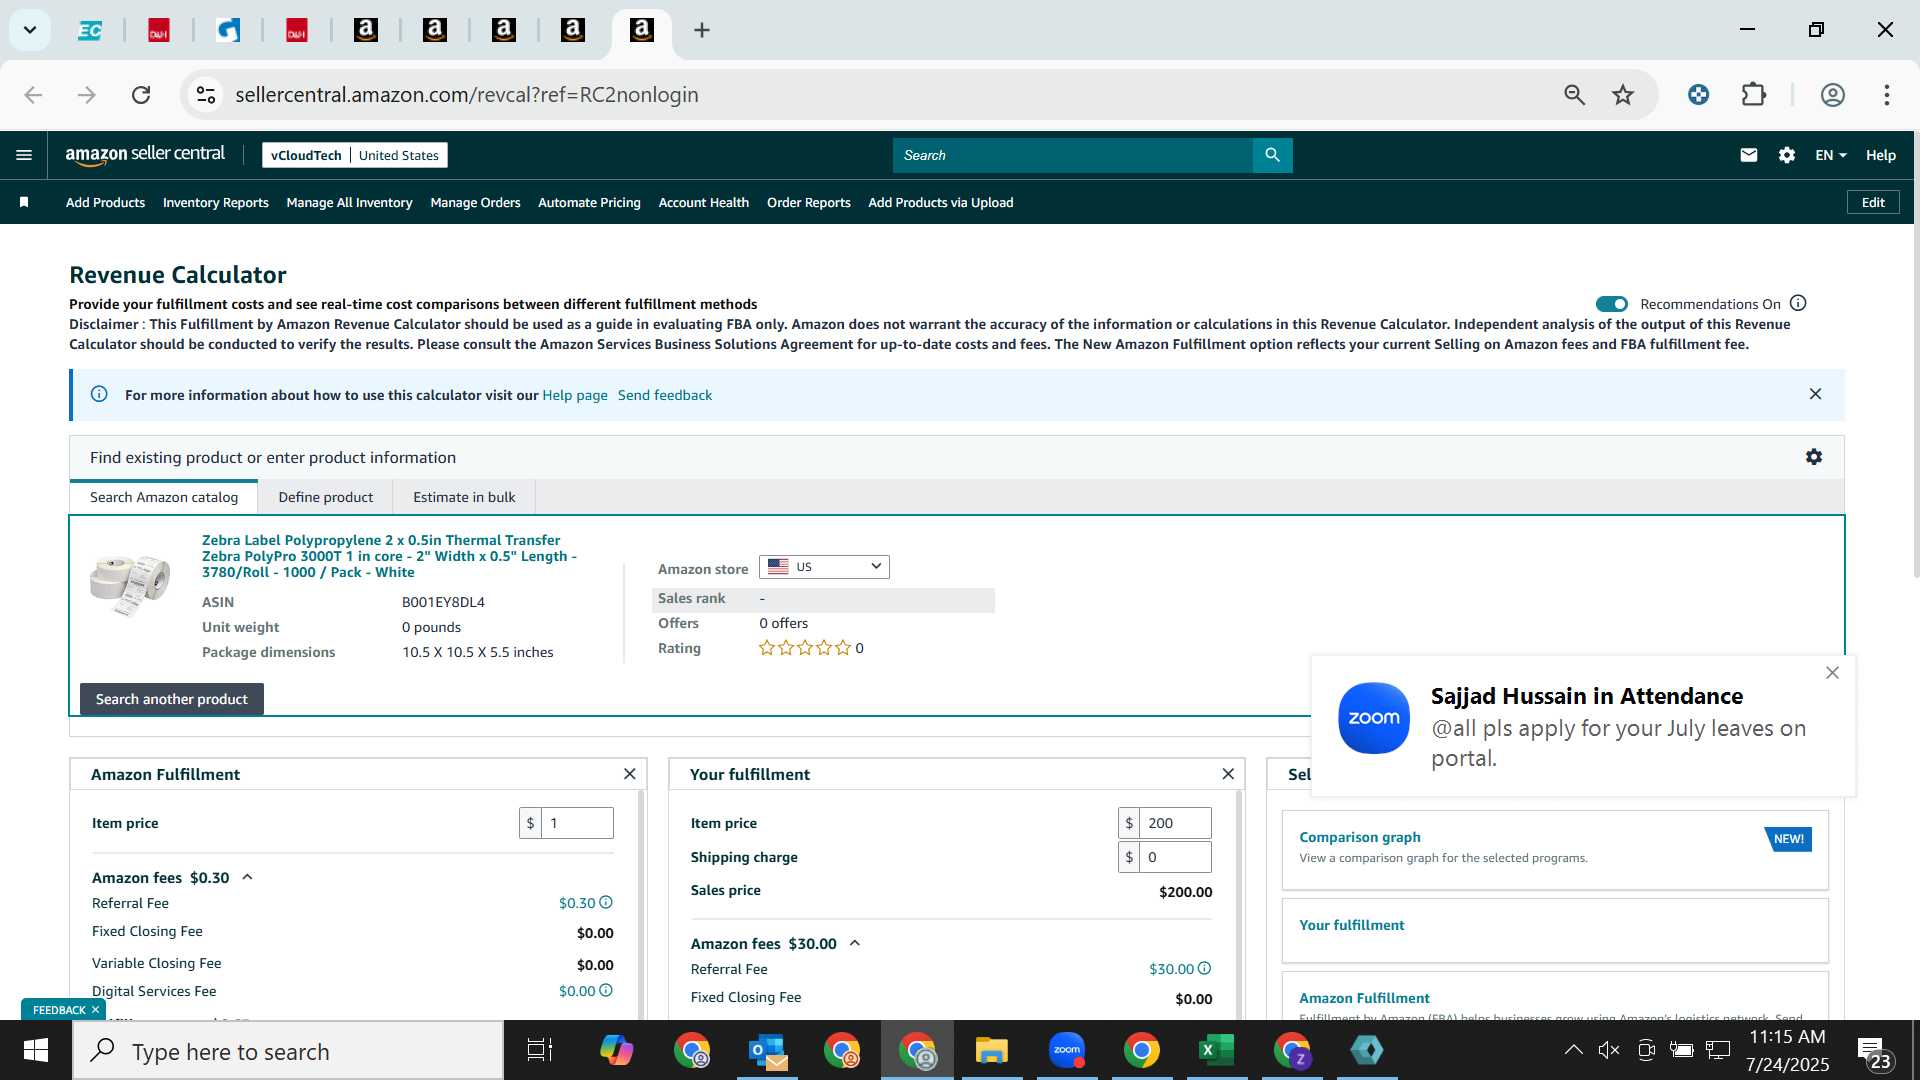Open the Help page link

point(574,395)
